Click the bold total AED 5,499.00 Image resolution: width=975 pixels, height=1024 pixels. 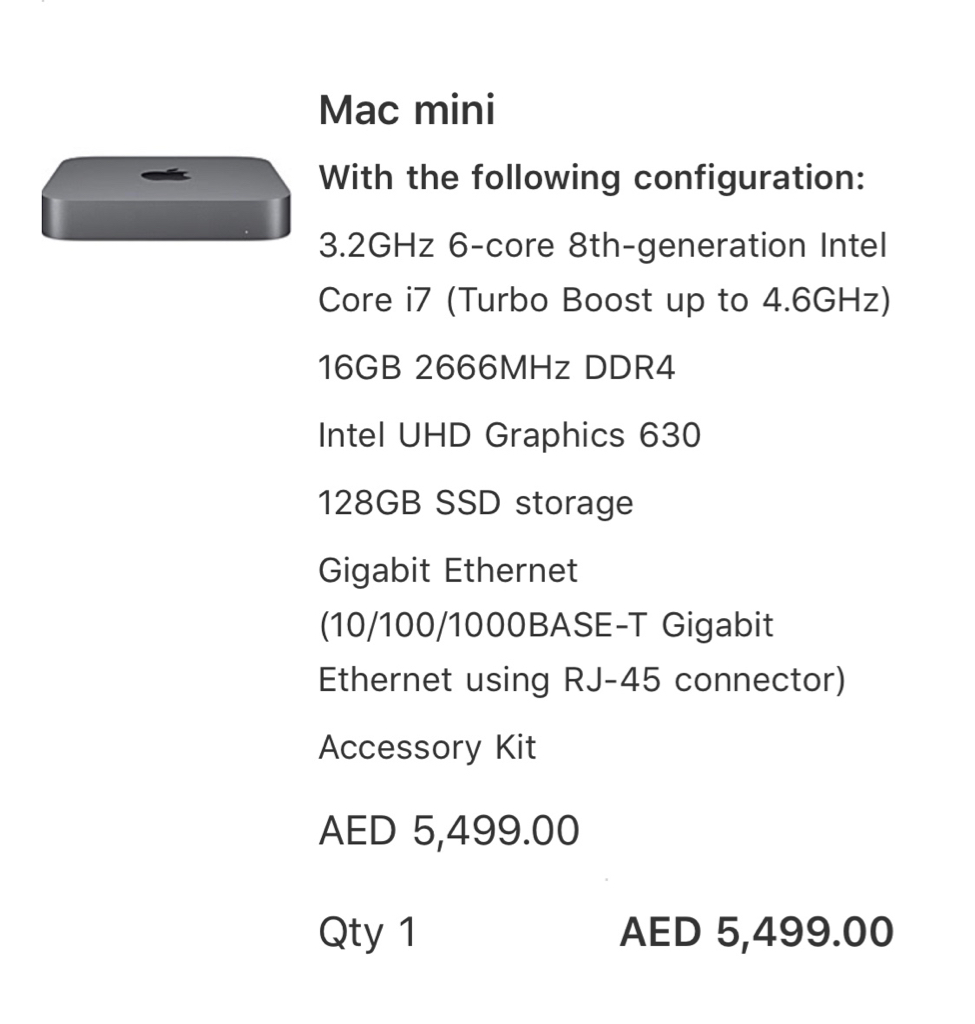pyautogui.click(x=756, y=932)
